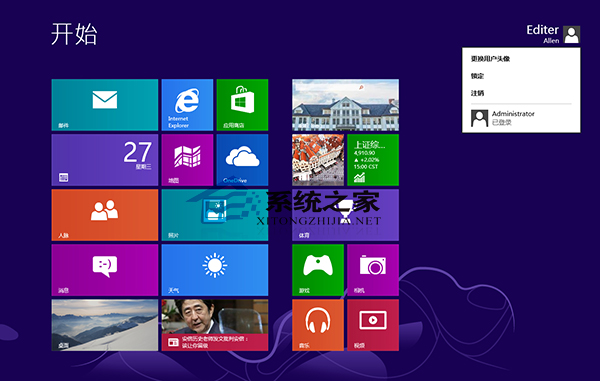Open the Sports tile with trophy
600x381 pixels.
point(345,215)
